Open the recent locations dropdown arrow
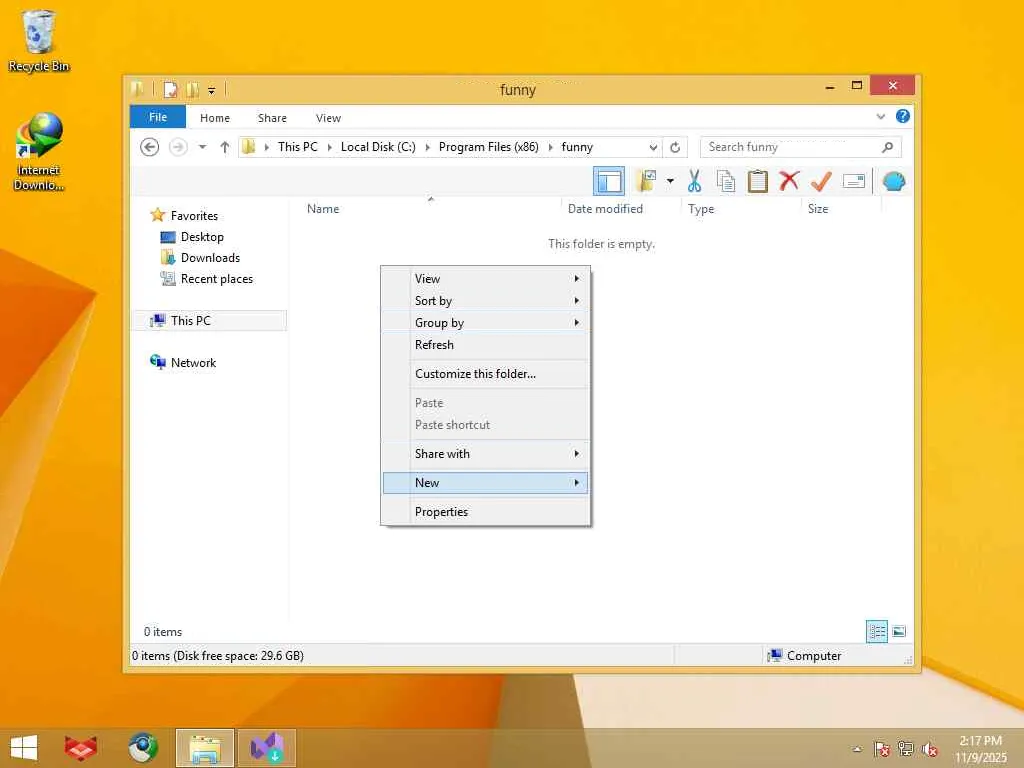 pyautogui.click(x=202, y=147)
